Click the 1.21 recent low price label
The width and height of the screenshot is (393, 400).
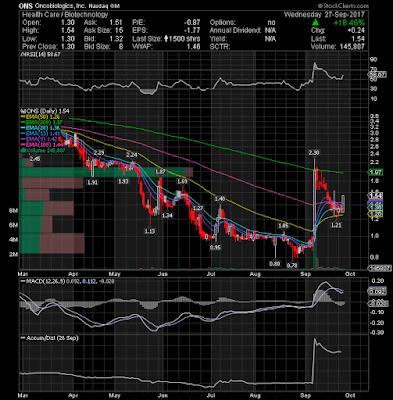coord(336,225)
